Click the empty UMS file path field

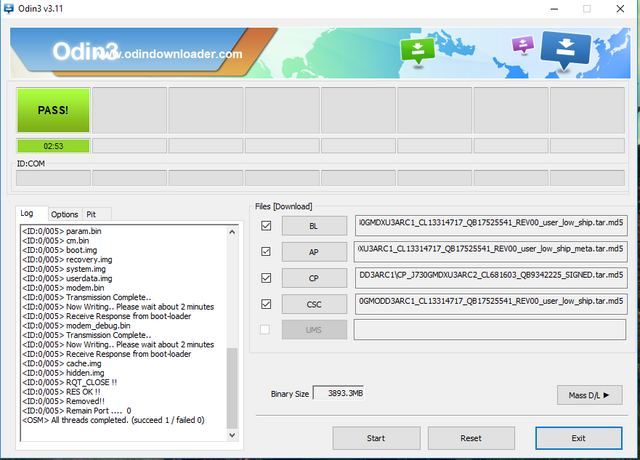point(490,329)
